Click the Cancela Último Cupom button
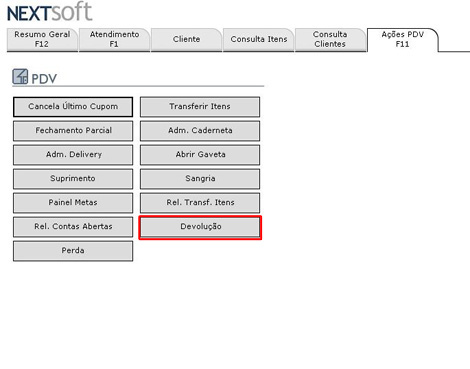Screen dimensions: 470x369 tap(73, 107)
